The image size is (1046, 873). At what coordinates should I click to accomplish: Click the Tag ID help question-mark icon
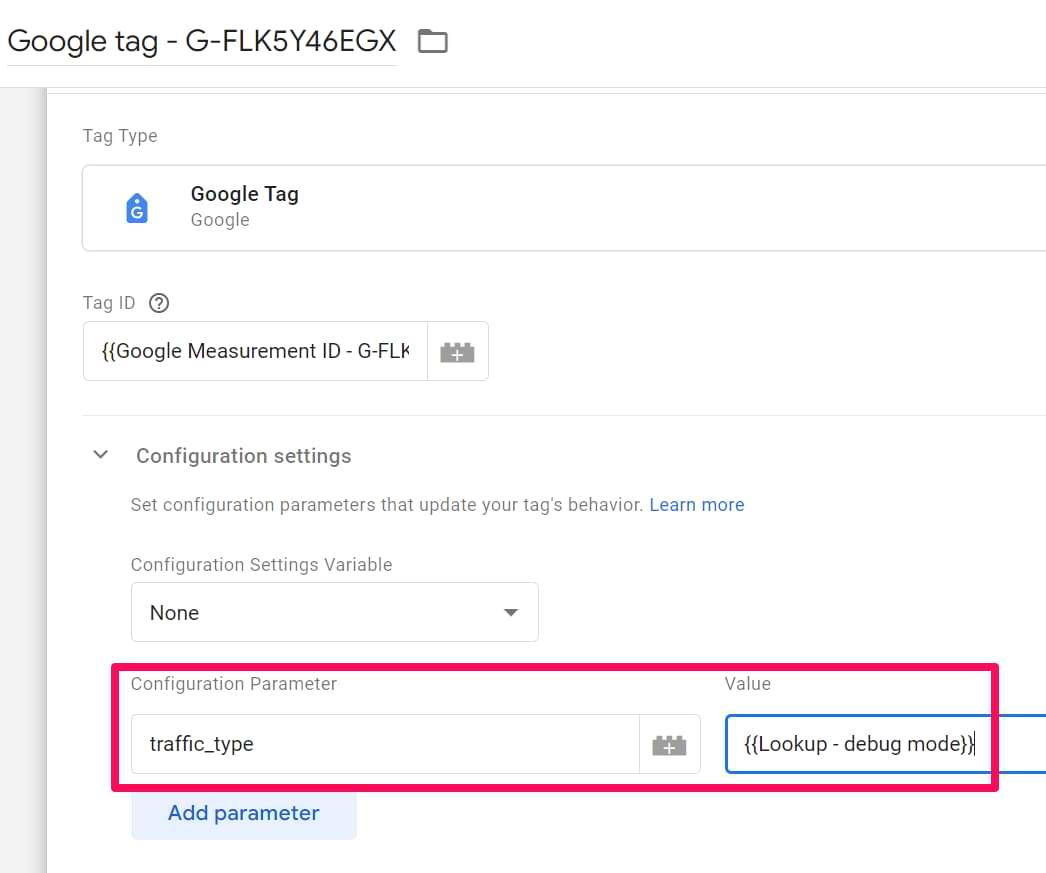pyautogui.click(x=158, y=303)
